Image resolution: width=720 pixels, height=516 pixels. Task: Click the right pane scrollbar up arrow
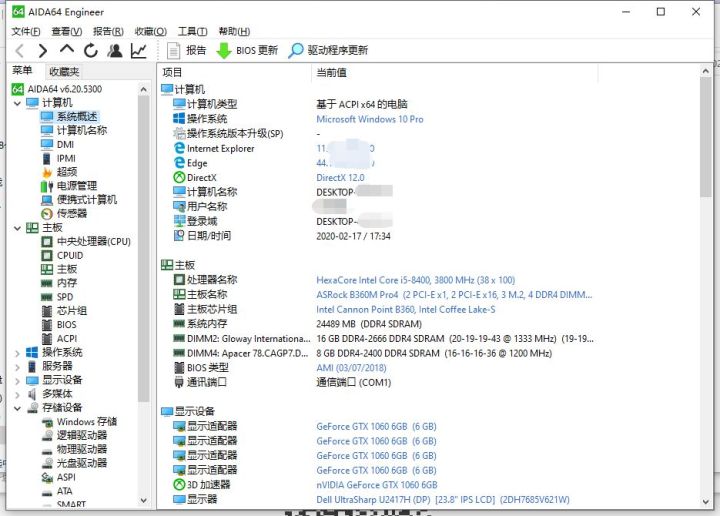(706, 71)
